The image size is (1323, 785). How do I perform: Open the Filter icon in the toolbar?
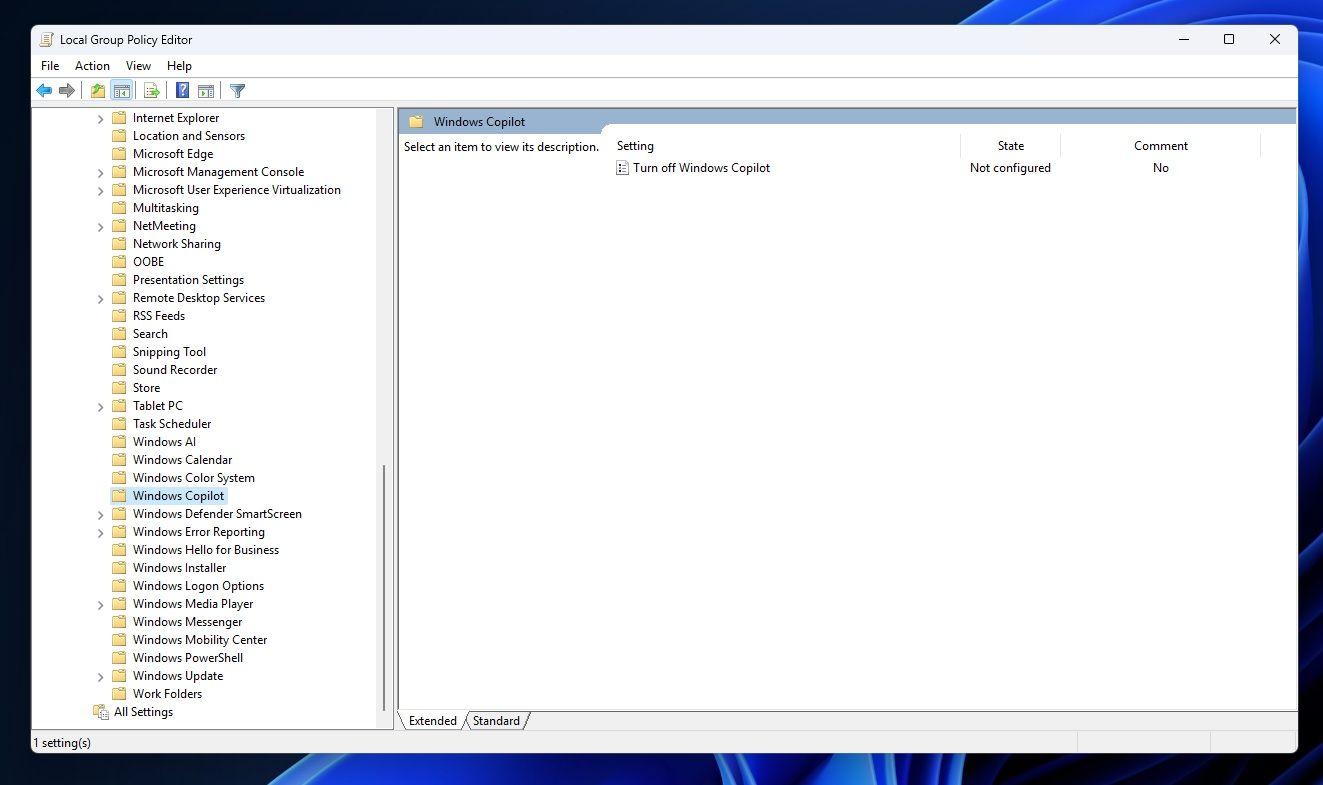[237, 90]
